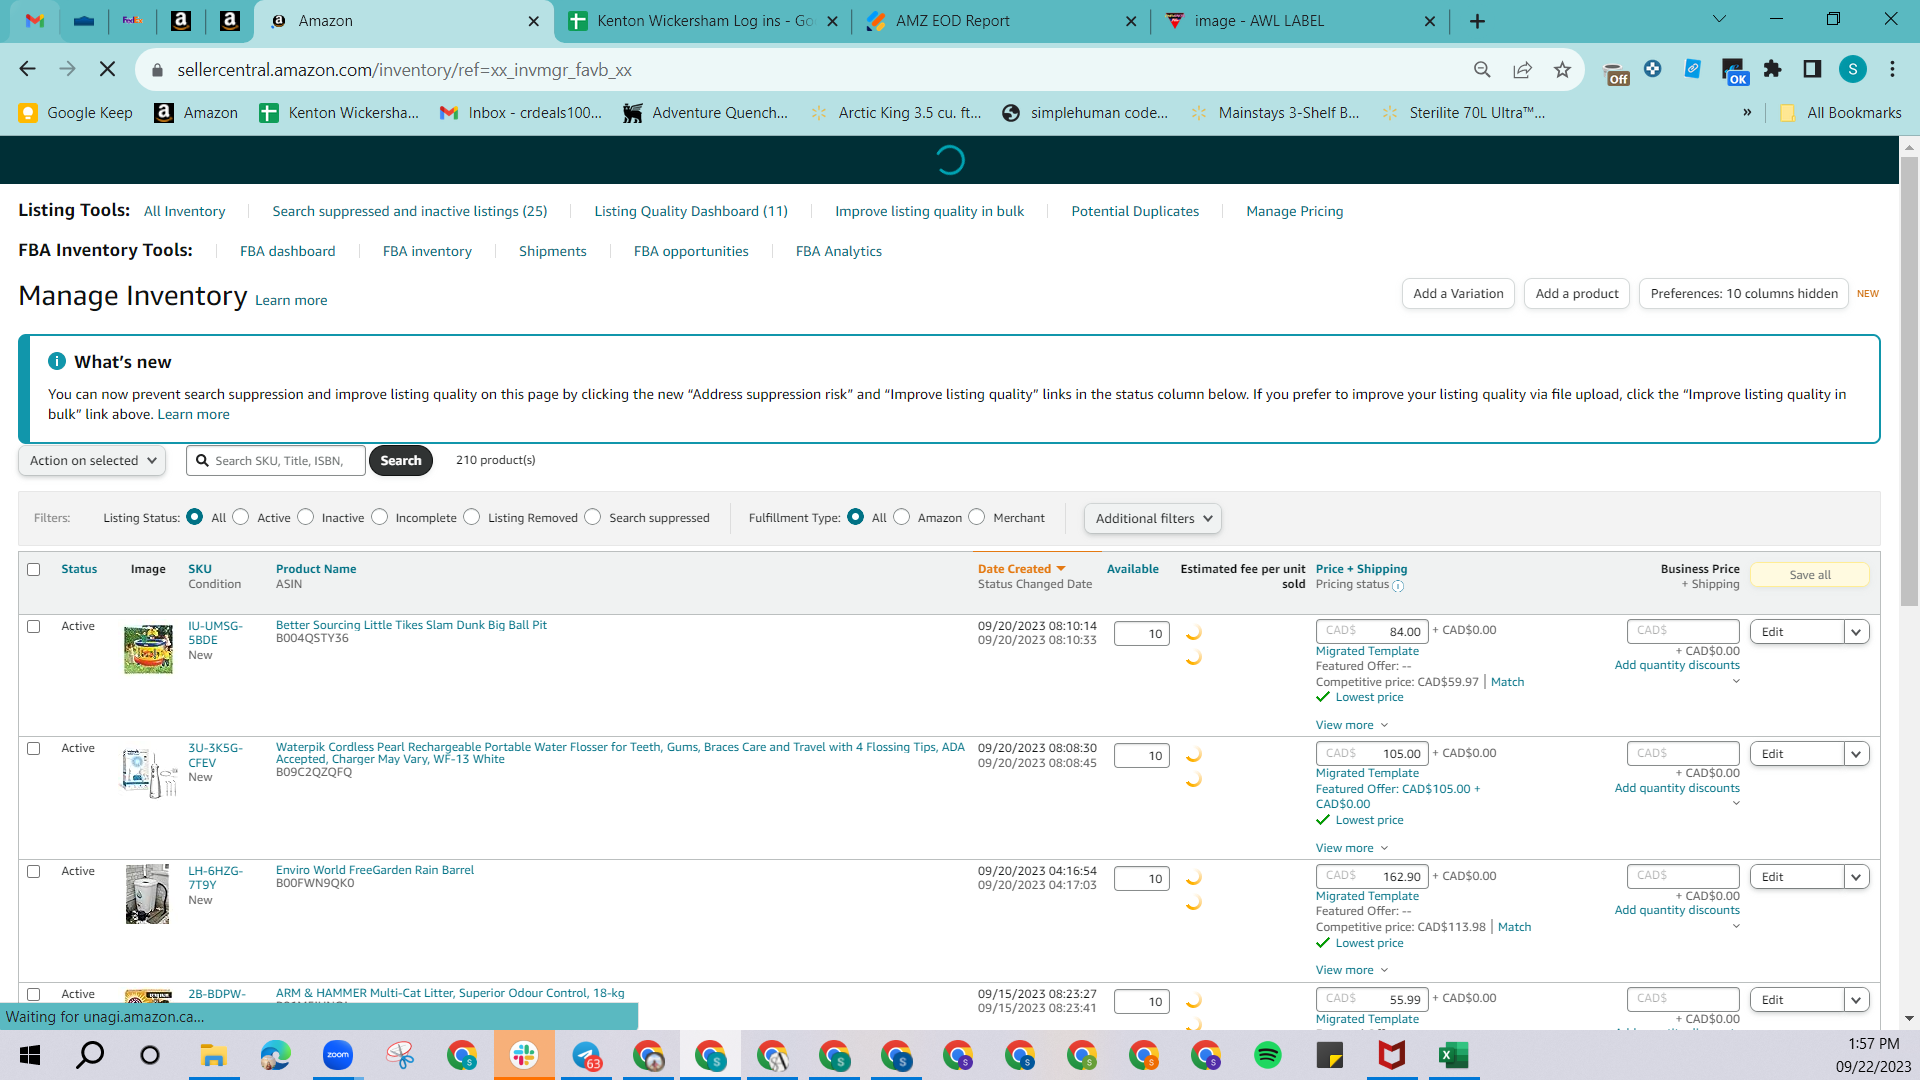Click the Add a product button
Image resolution: width=1920 pixels, height=1080 pixels.
pos(1577,293)
